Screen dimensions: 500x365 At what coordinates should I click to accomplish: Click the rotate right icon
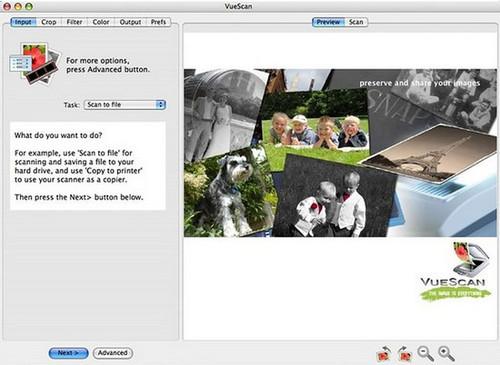[x=405, y=354]
